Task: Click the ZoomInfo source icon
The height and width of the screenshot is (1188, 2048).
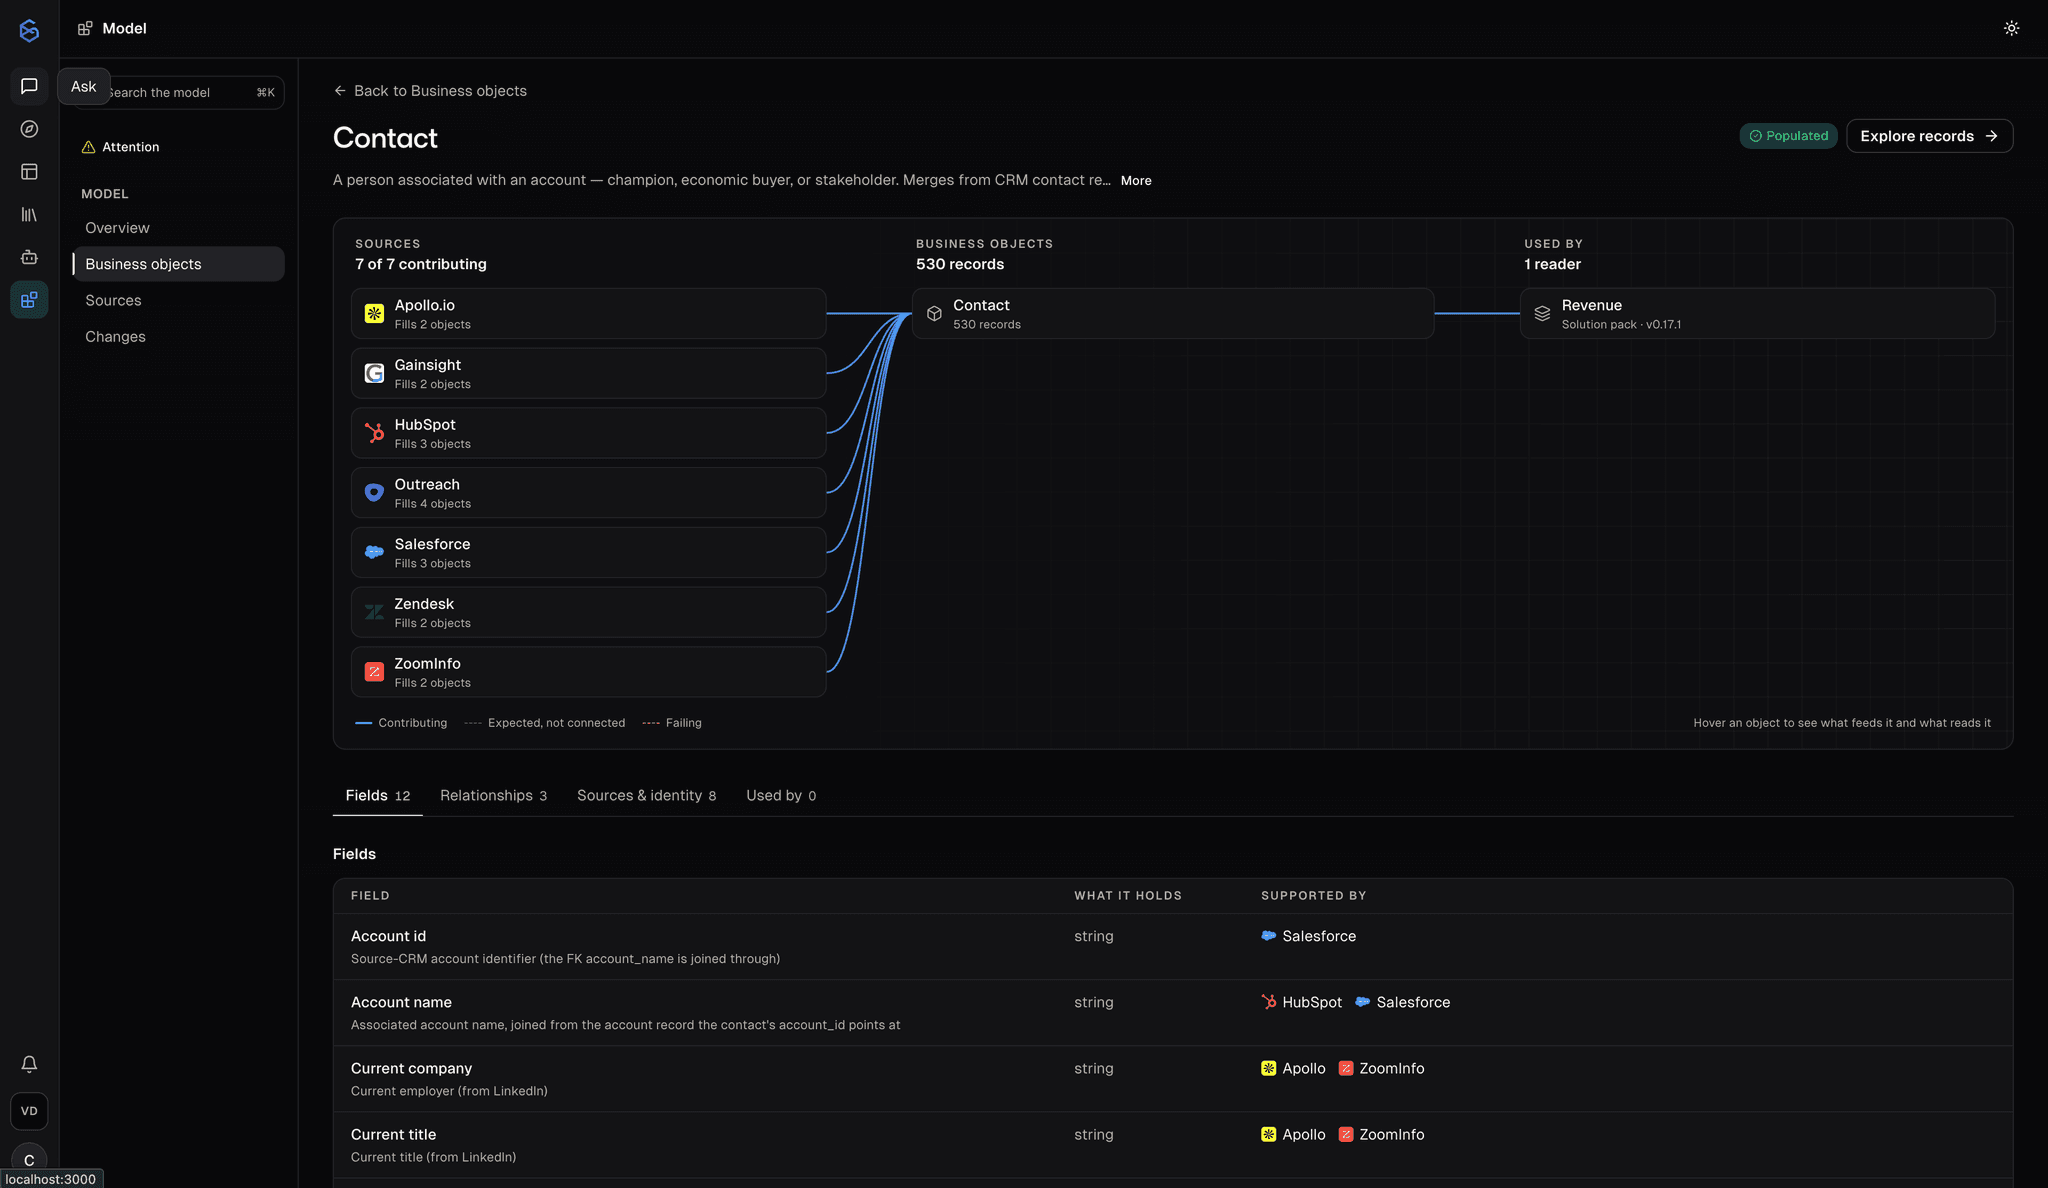Action: [374, 672]
